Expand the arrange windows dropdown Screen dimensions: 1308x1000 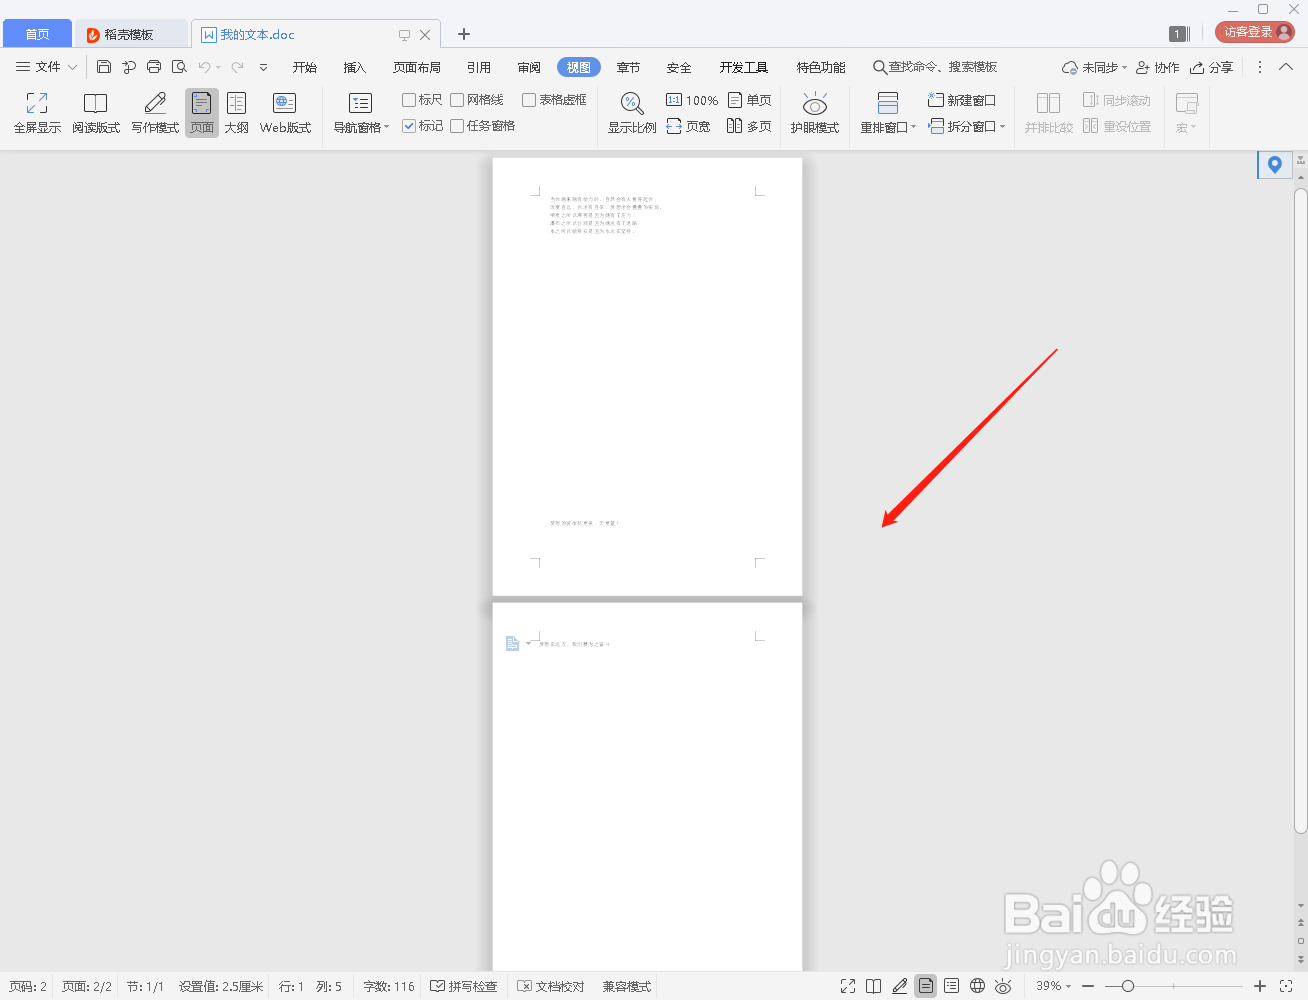tap(913, 128)
